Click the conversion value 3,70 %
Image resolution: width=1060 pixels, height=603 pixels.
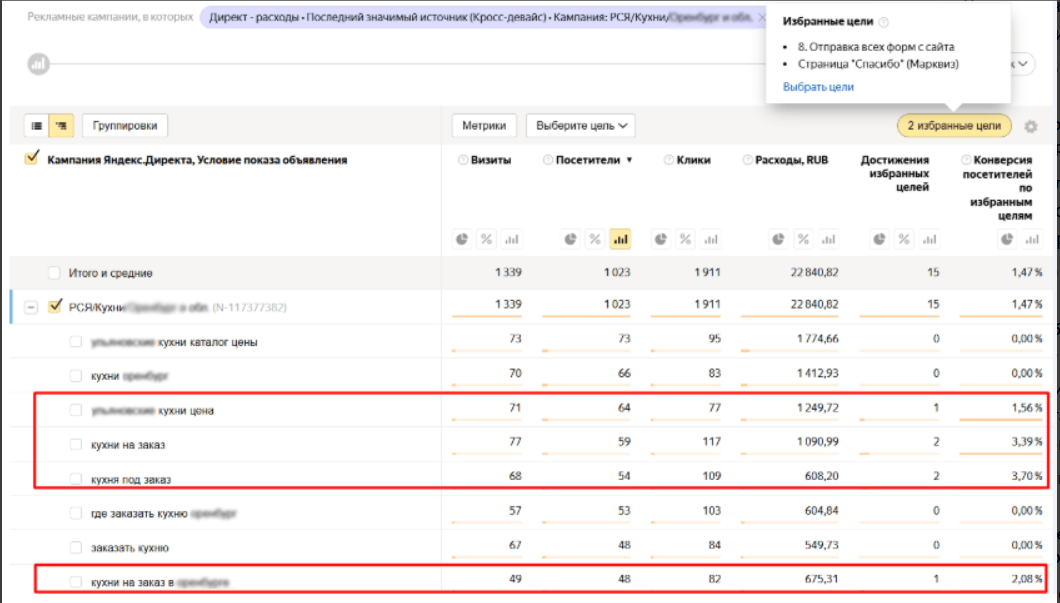[1027, 476]
